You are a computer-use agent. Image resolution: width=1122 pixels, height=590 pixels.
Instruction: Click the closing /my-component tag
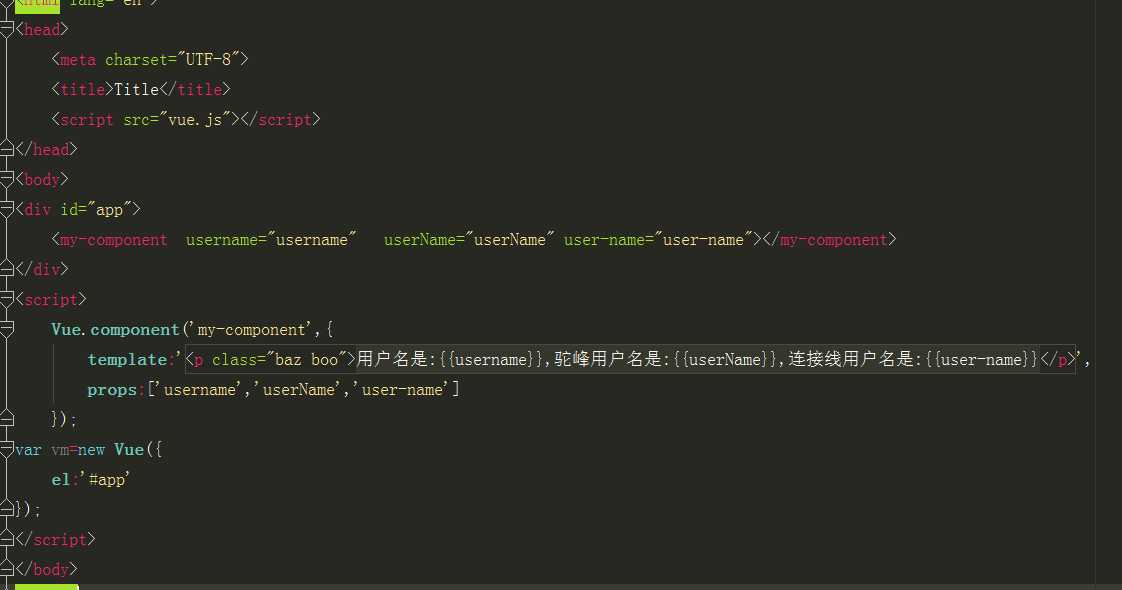coord(829,240)
